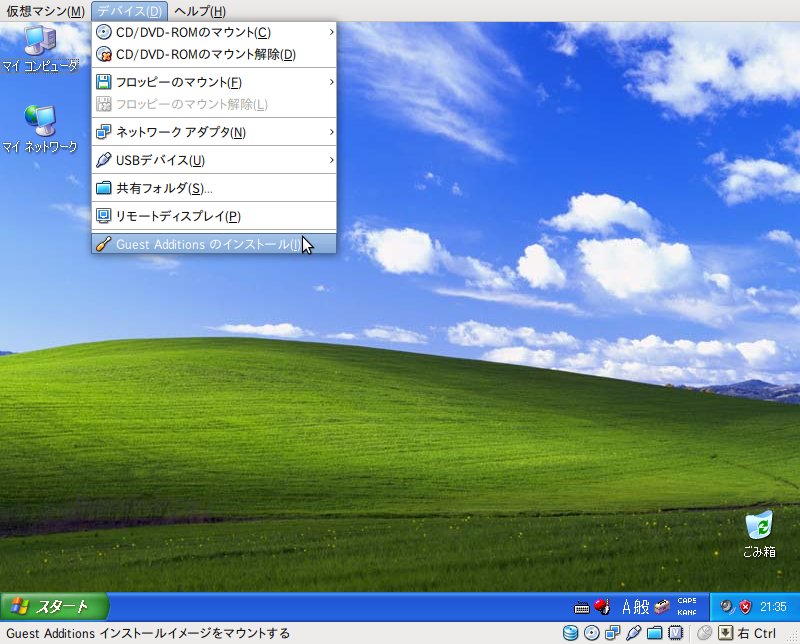Click the USB plug icon in menu
800x644 pixels.
tap(104, 160)
